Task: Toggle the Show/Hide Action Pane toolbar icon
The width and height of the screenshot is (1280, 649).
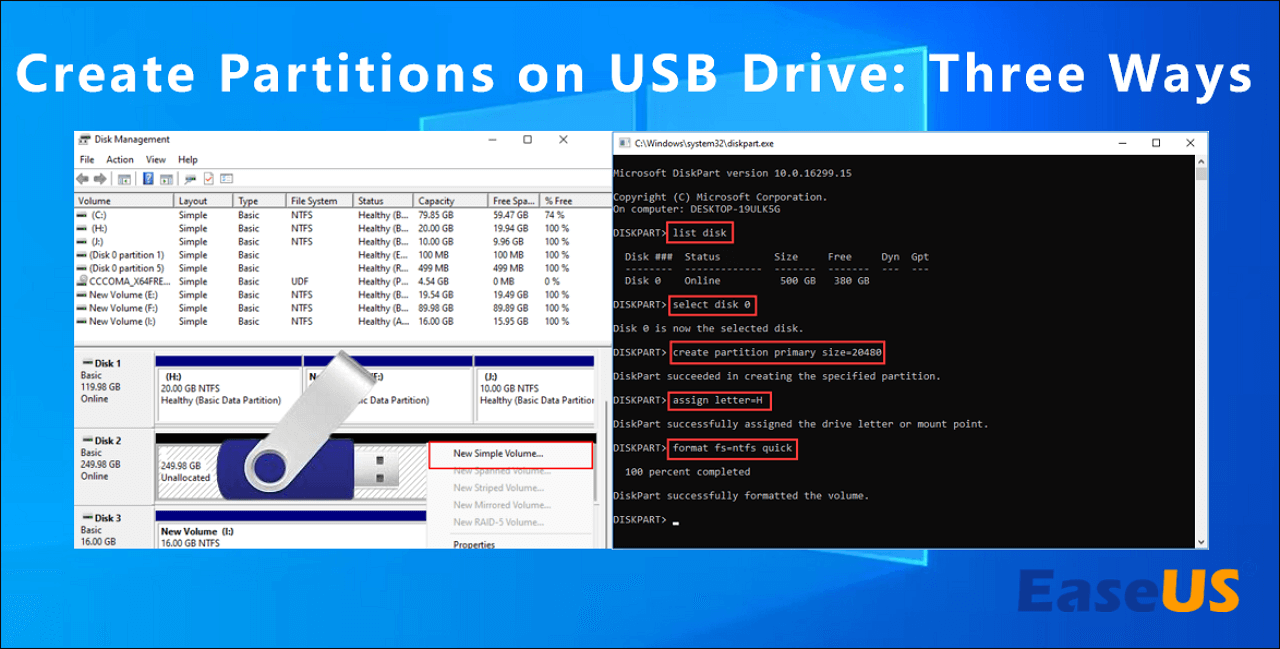Action: [x=166, y=180]
